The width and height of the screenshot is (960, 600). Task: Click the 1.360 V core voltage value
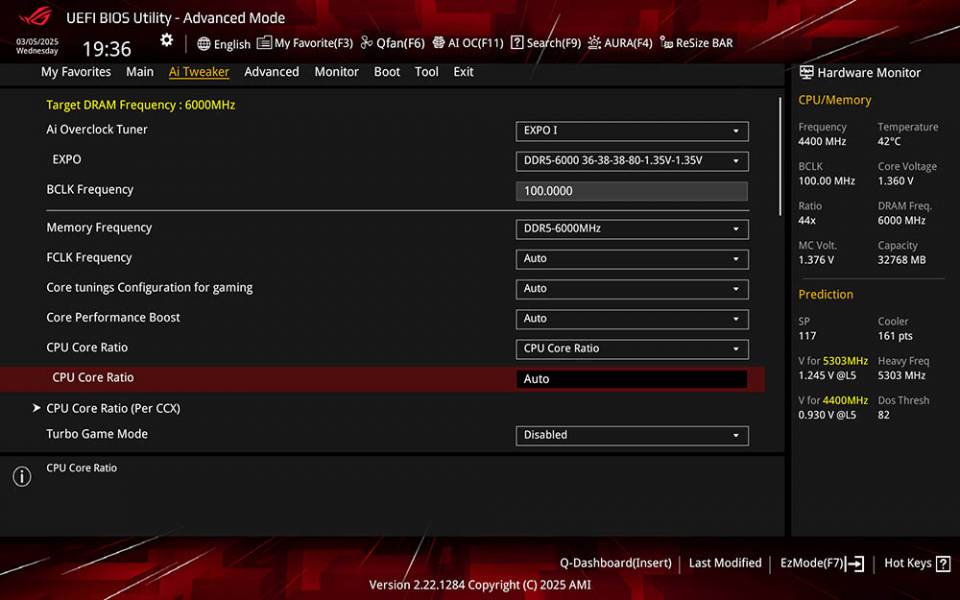(x=895, y=181)
